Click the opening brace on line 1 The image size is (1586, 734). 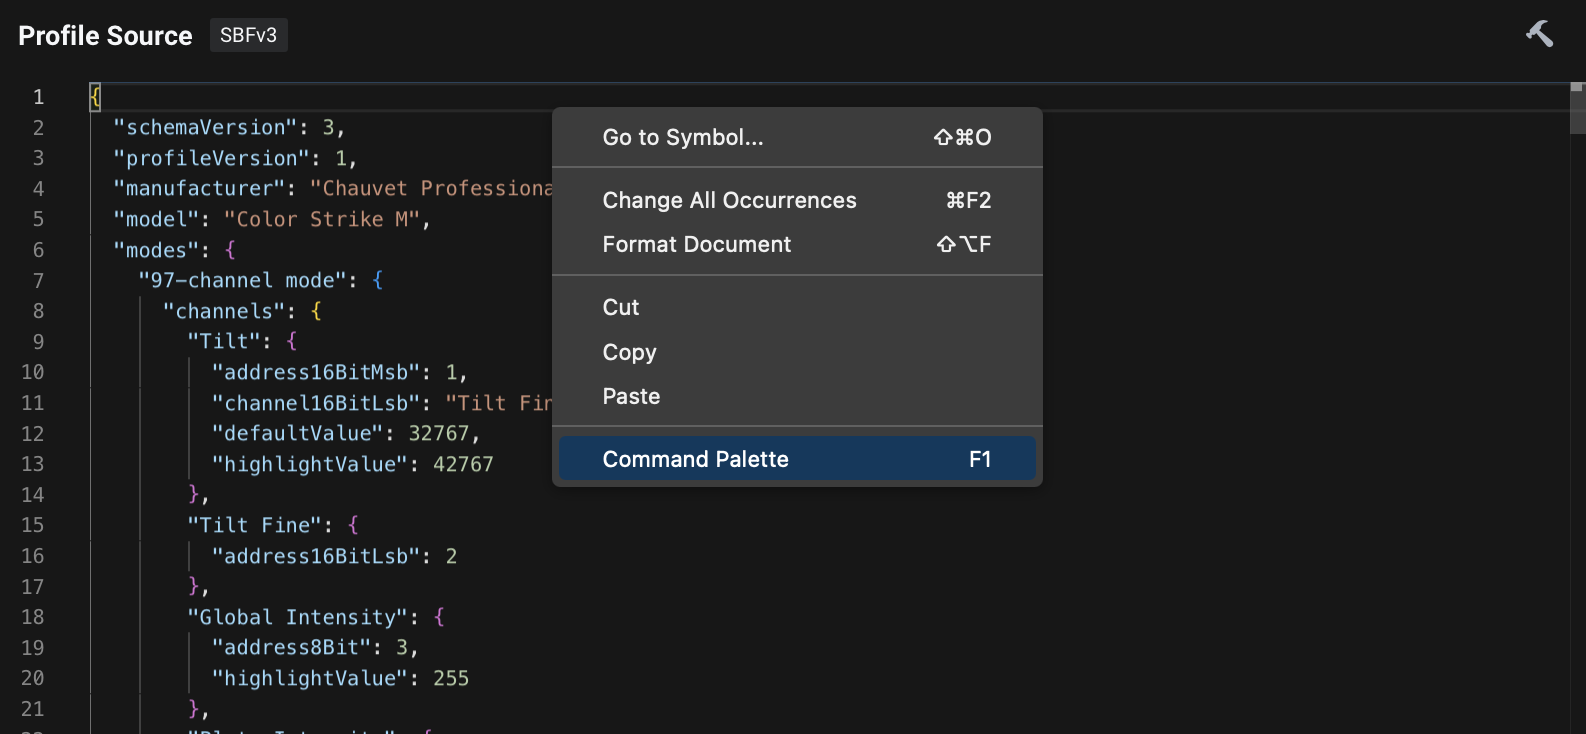(x=95, y=97)
